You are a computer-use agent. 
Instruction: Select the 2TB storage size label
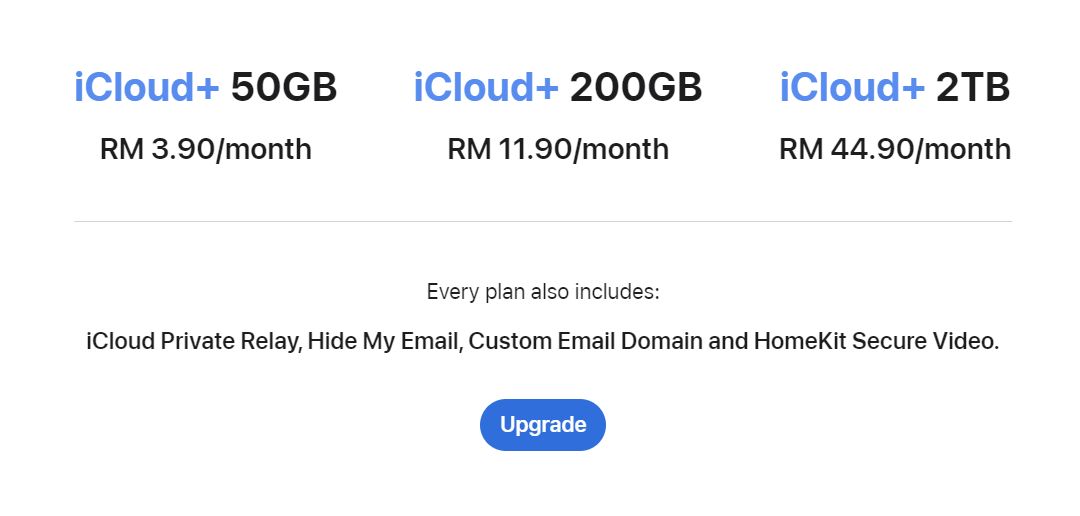(973, 89)
